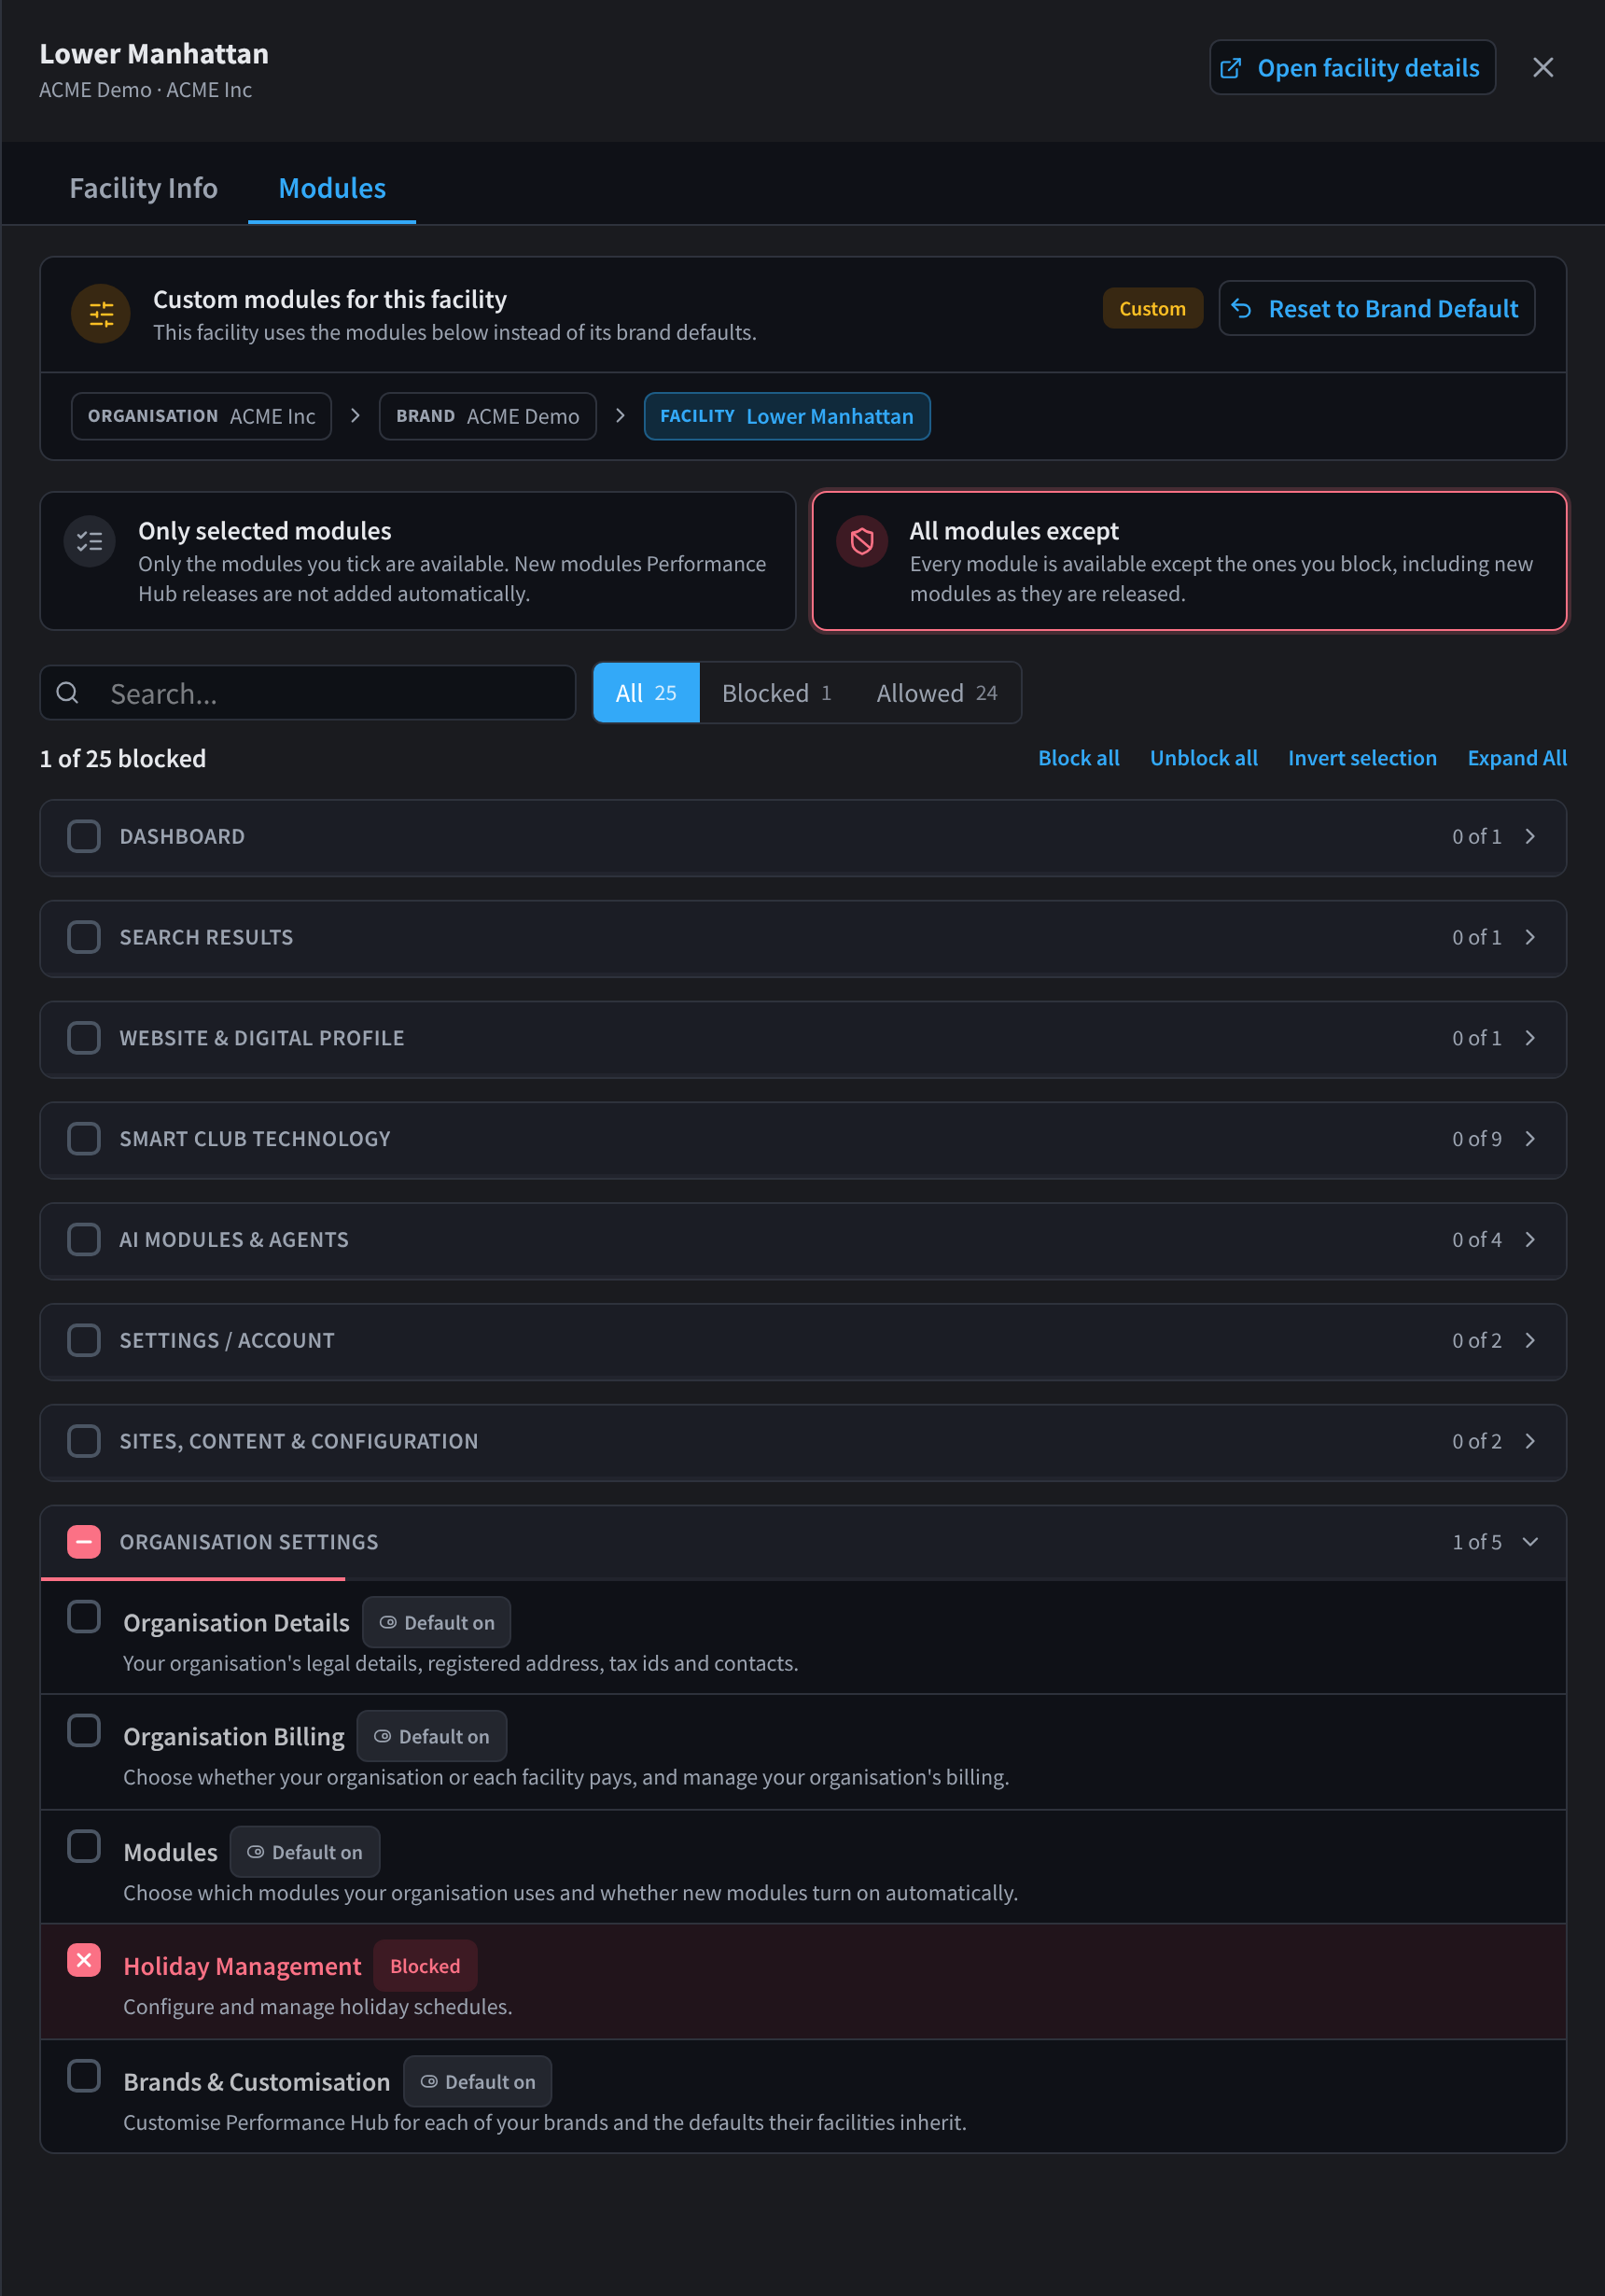The width and height of the screenshot is (1605, 2296).
Task: Expand Website & Digital Profile chevron
Action: [x=1530, y=1037]
